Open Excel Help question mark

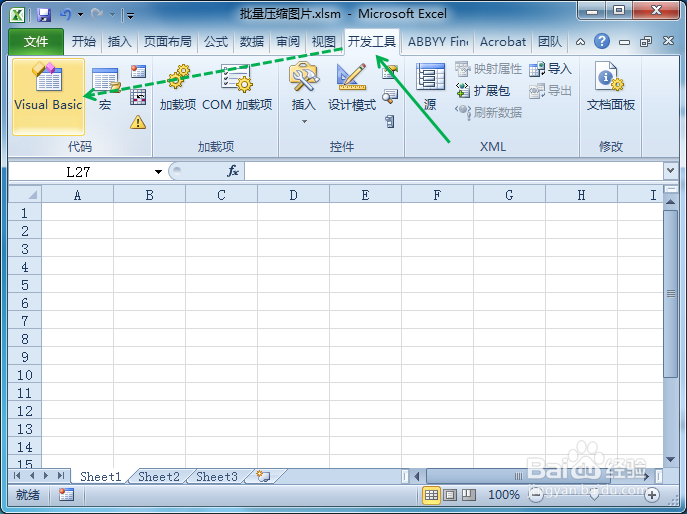602,42
